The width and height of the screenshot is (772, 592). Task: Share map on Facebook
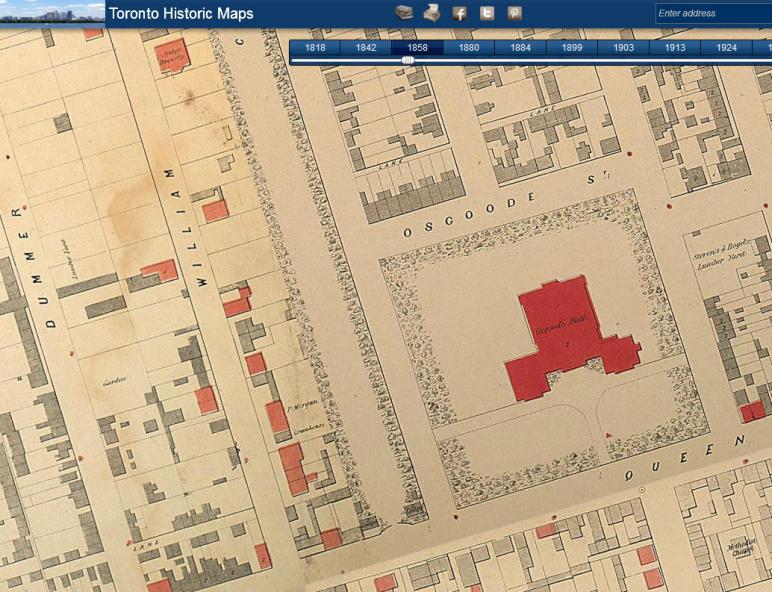pyautogui.click(x=459, y=13)
